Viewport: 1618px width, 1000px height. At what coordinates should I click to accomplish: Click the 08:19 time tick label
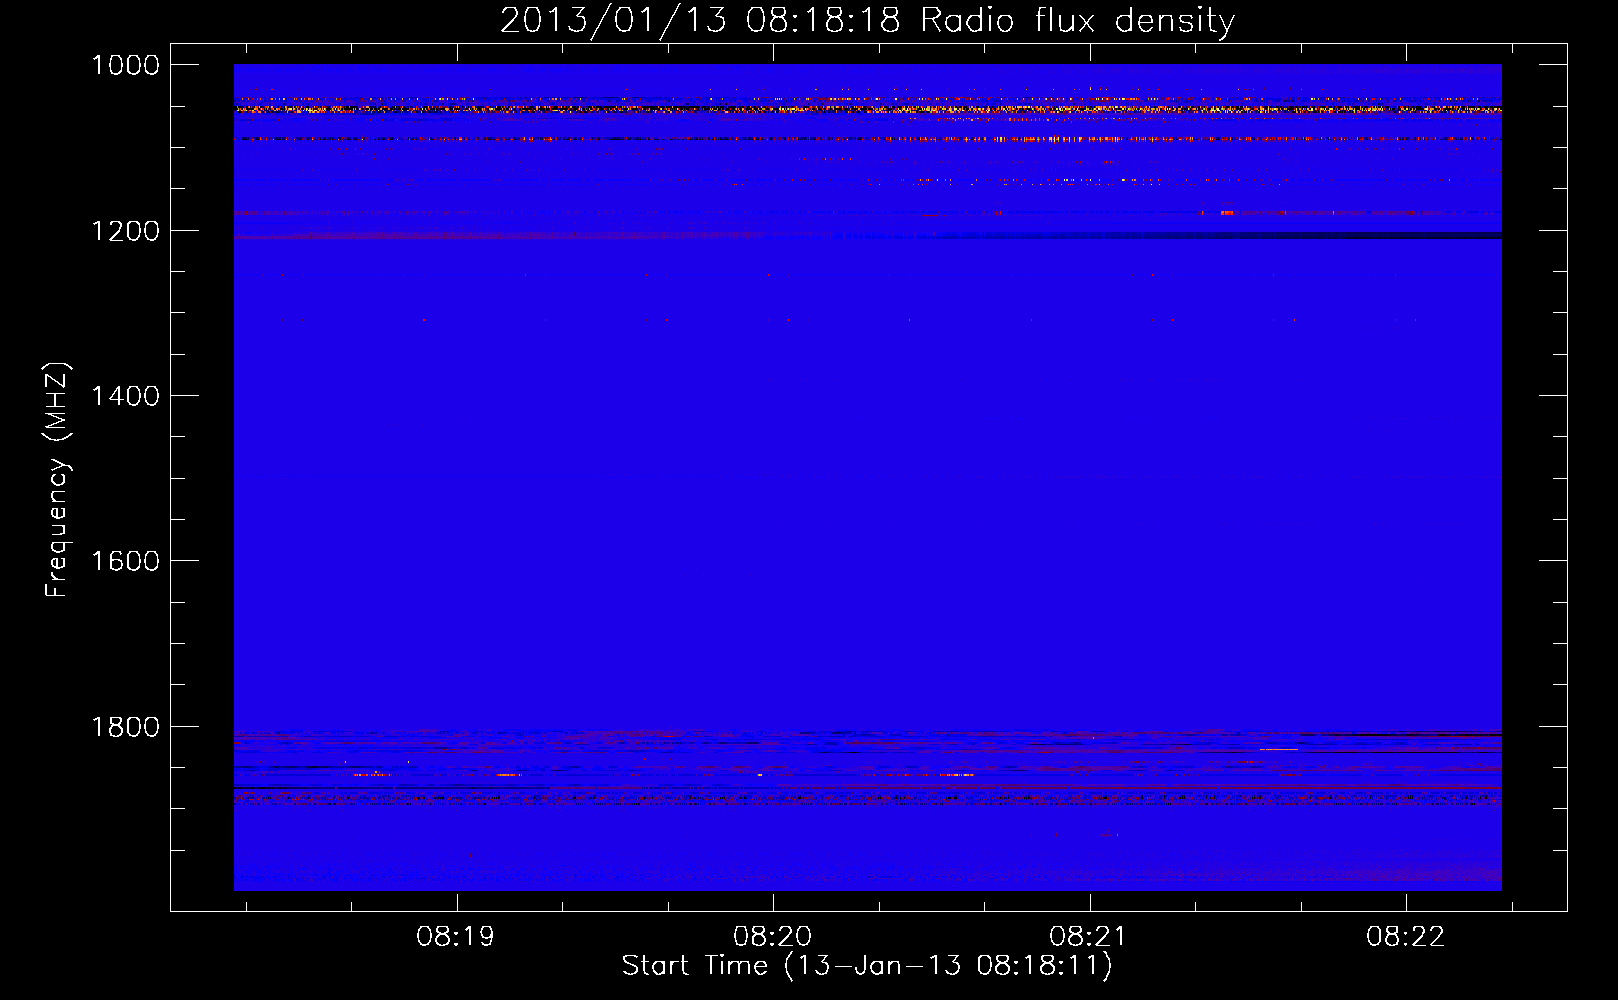pos(456,937)
